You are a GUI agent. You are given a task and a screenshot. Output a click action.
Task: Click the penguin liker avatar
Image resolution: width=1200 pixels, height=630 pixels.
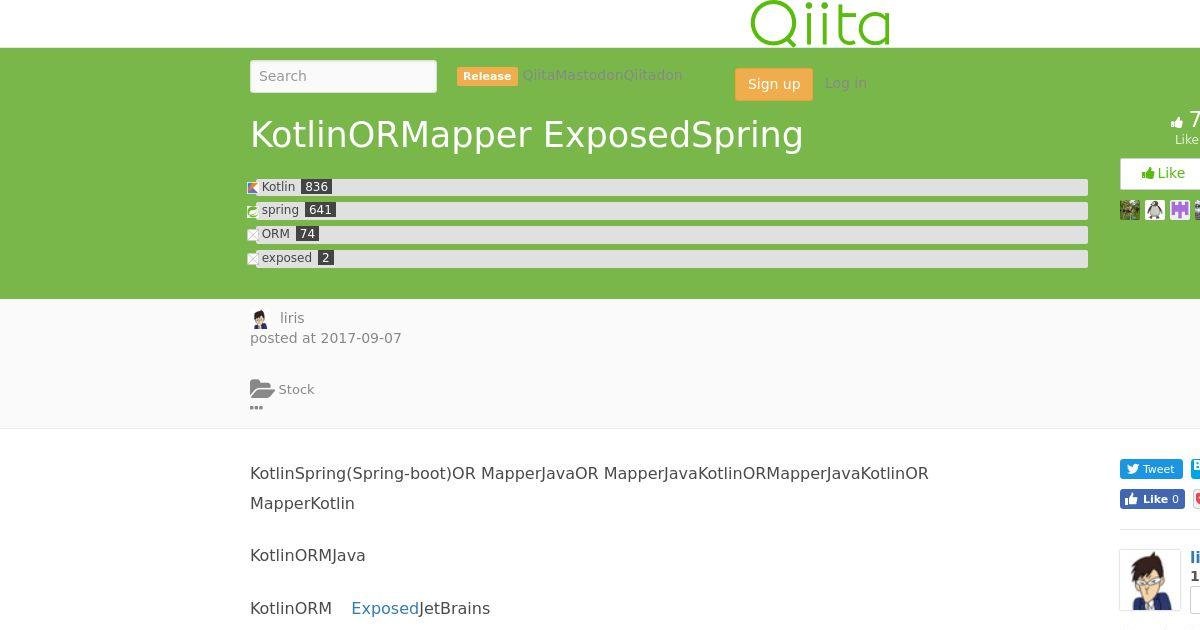tap(1155, 210)
